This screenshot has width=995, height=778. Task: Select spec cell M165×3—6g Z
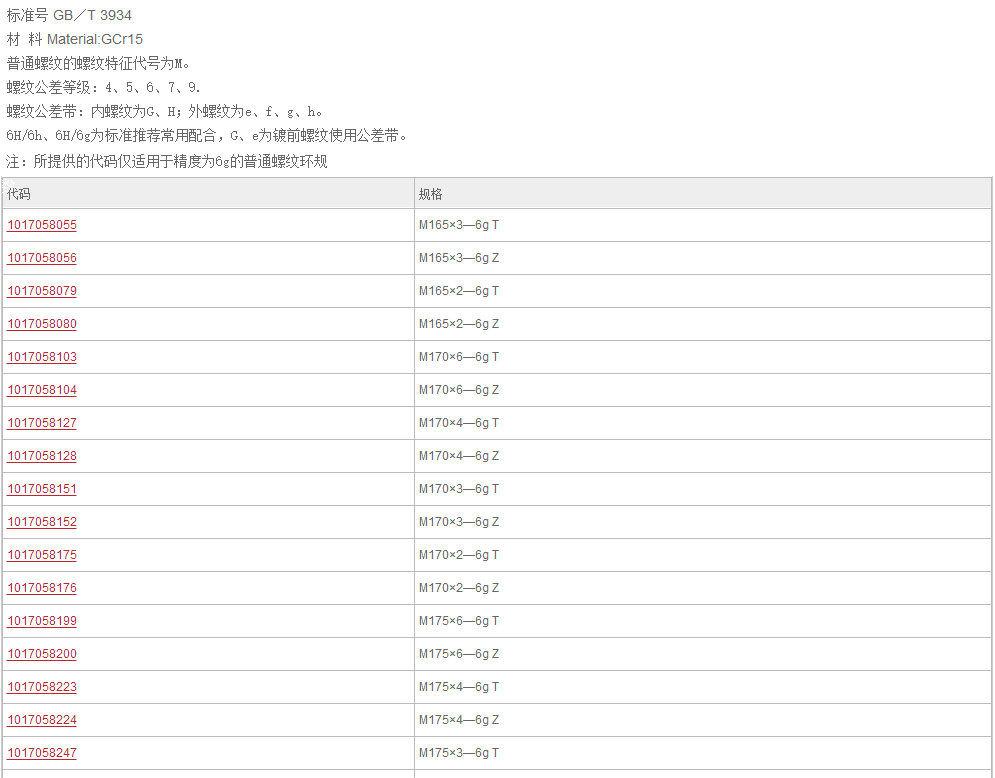(x=703, y=258)
